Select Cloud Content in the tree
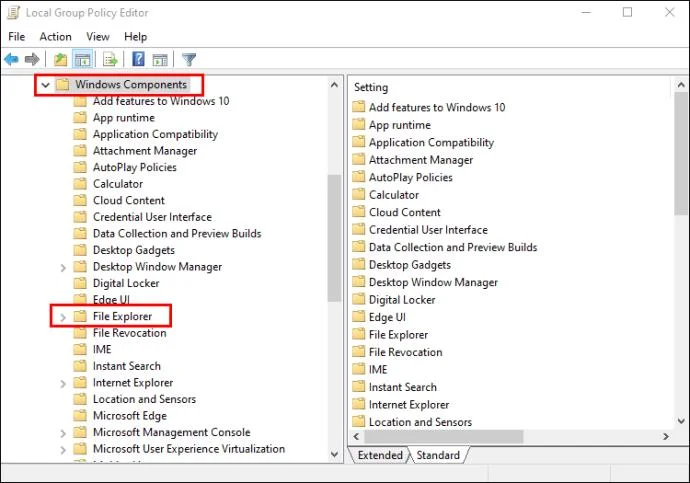Image resolution: width=690 pixels, height=483 pixels. (128, 200)
